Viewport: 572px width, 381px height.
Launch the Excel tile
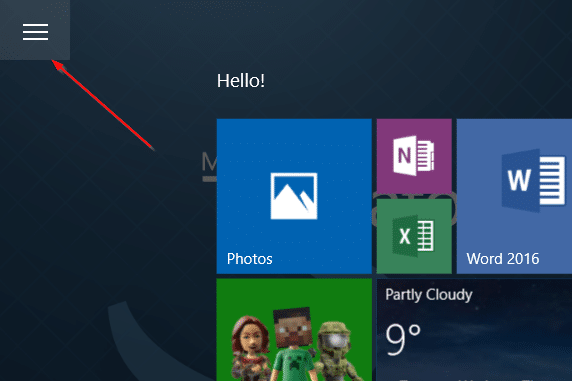point(414,236)
